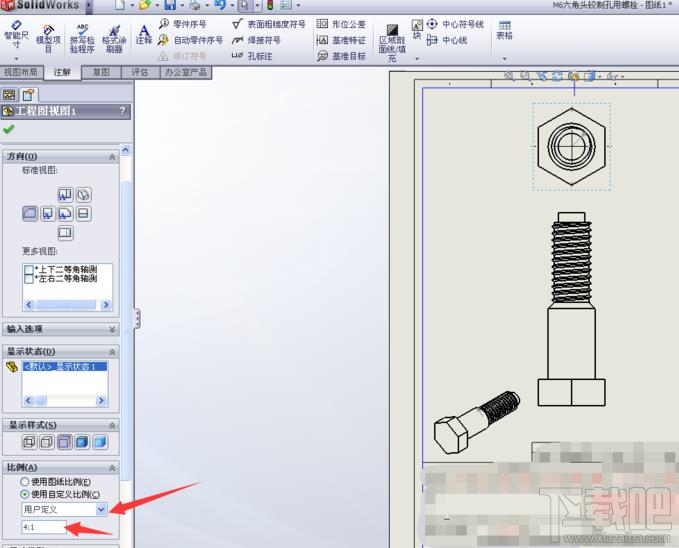Choose the wireframe display style
Screen dimensions: 679x548
pyautogui.click(x=29, y=442)
